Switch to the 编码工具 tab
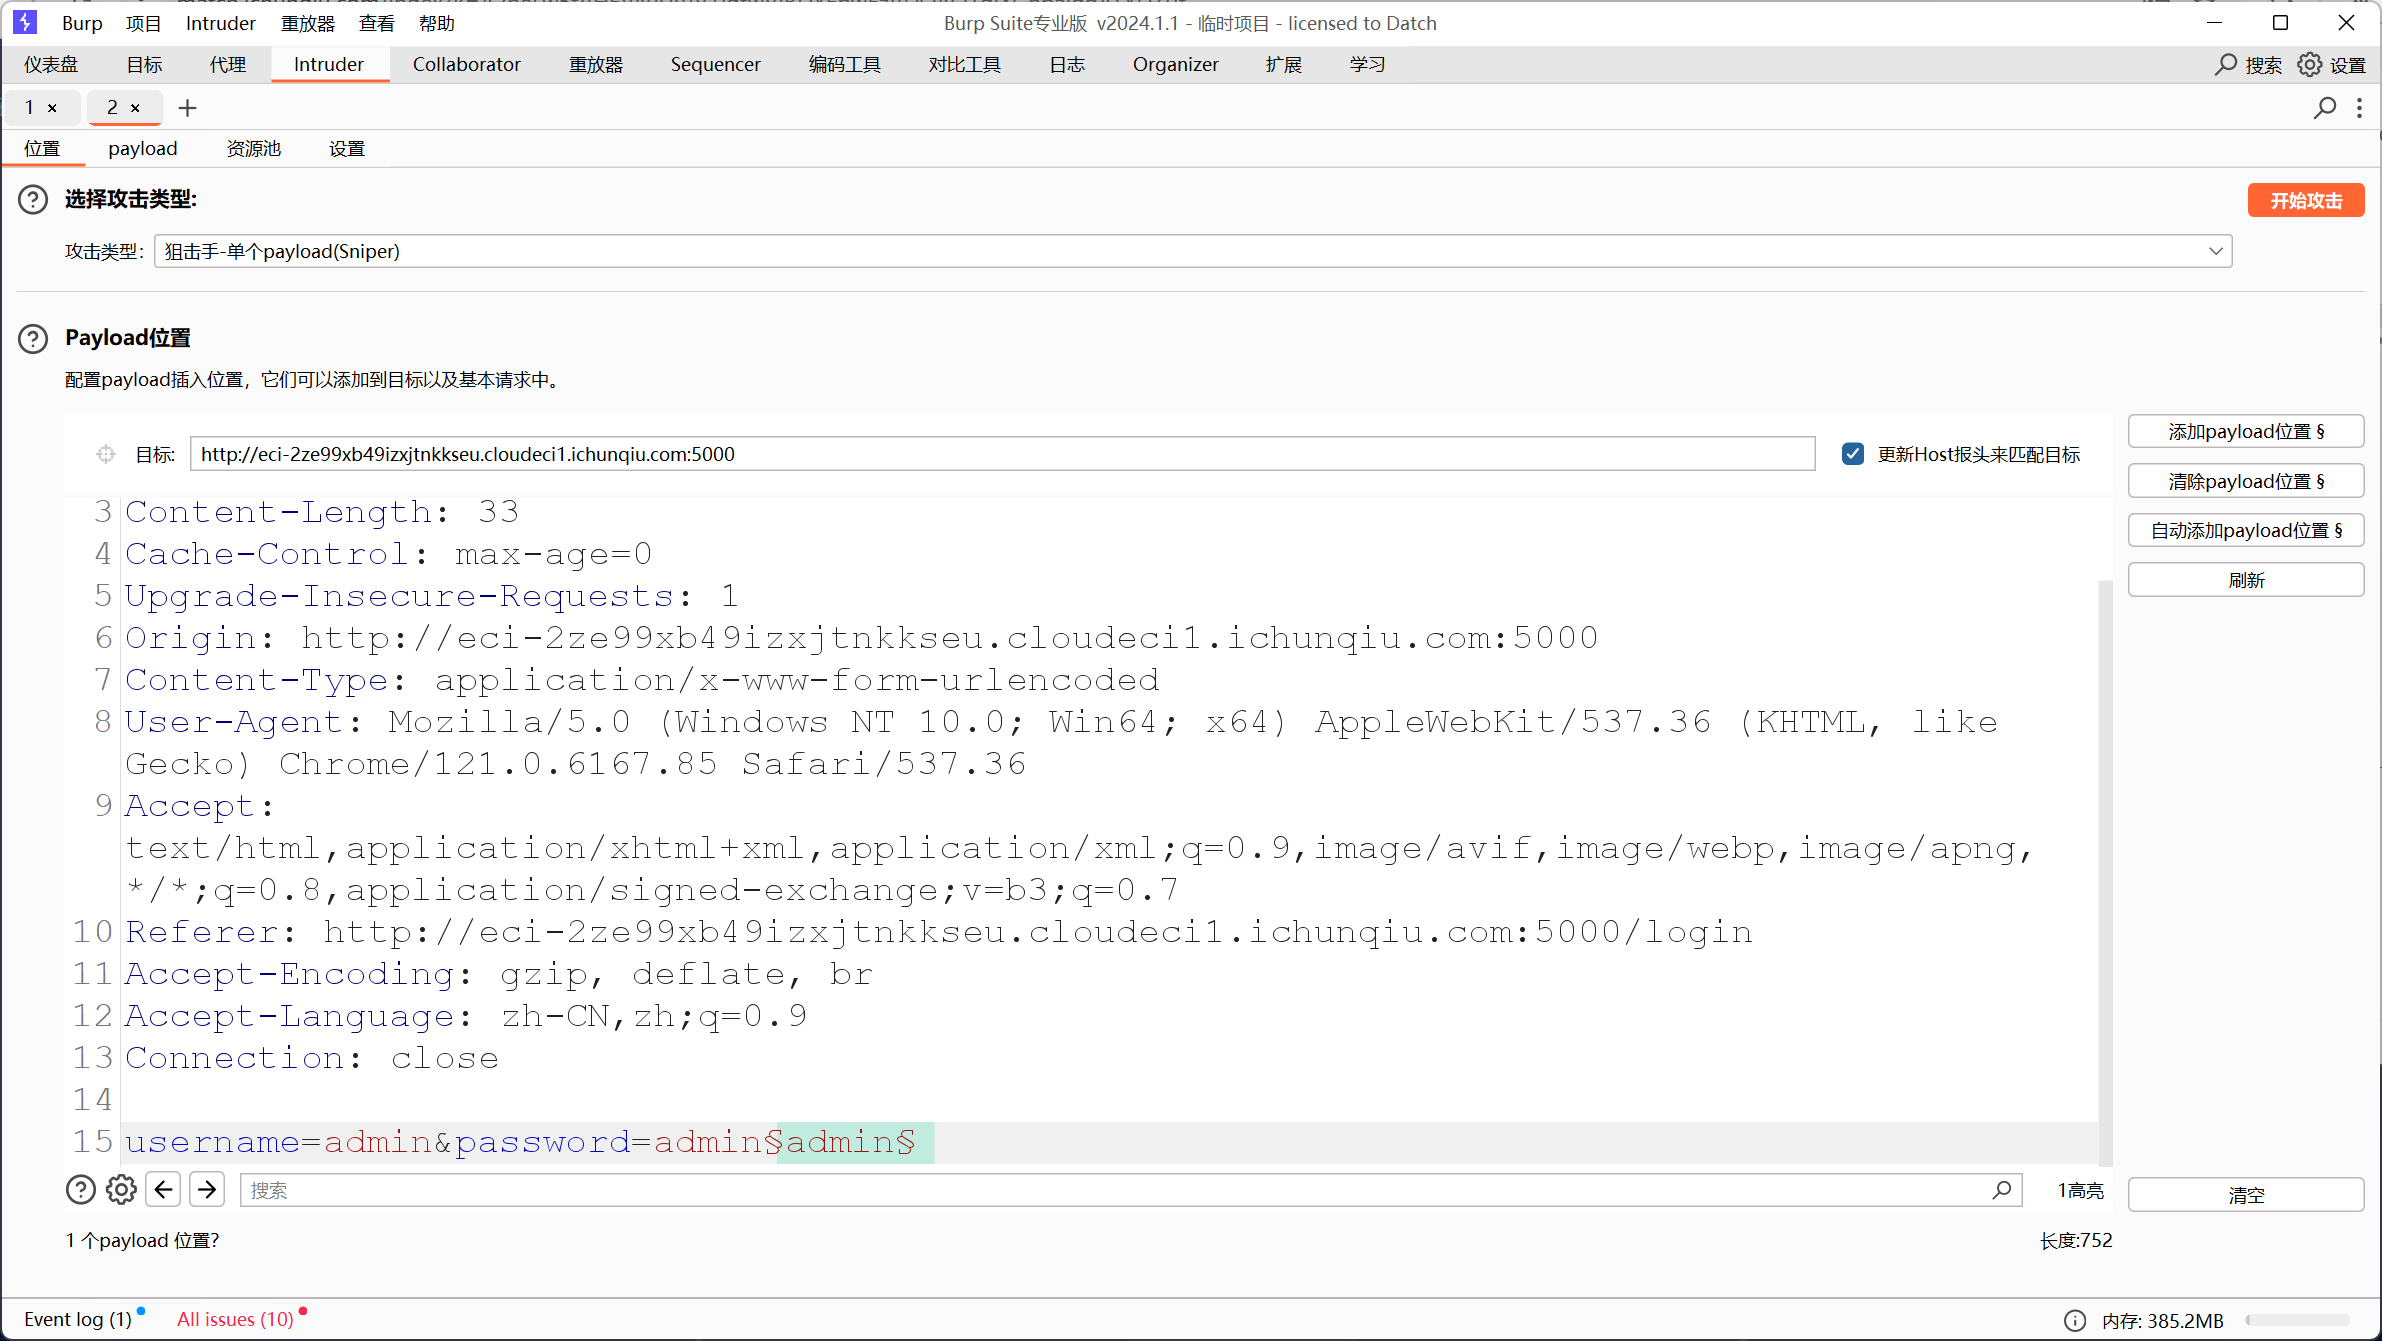 pyautogui.click(x=845, y=65)
